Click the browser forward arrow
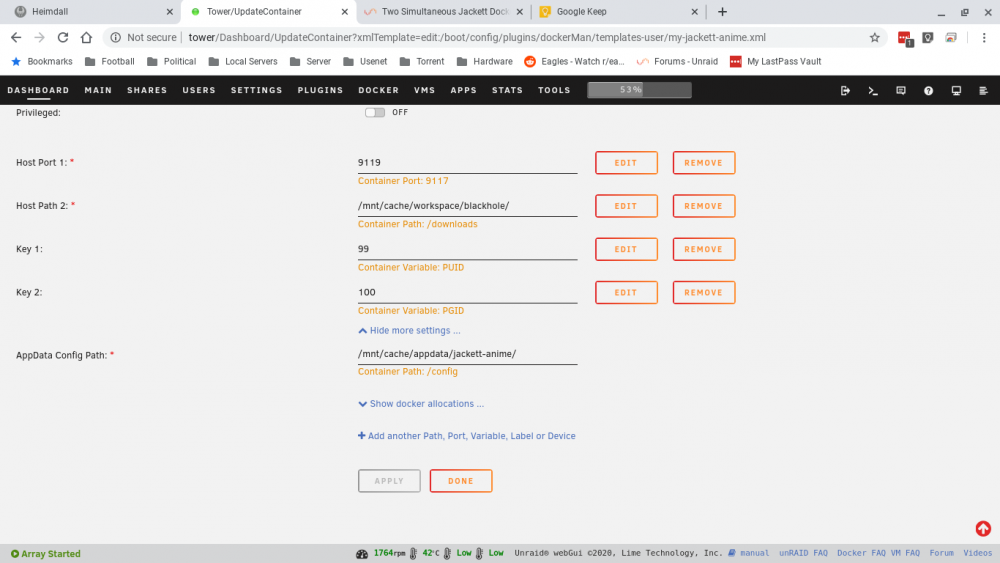This screenshot has width=1000, height=563. (x=40, y=38)
